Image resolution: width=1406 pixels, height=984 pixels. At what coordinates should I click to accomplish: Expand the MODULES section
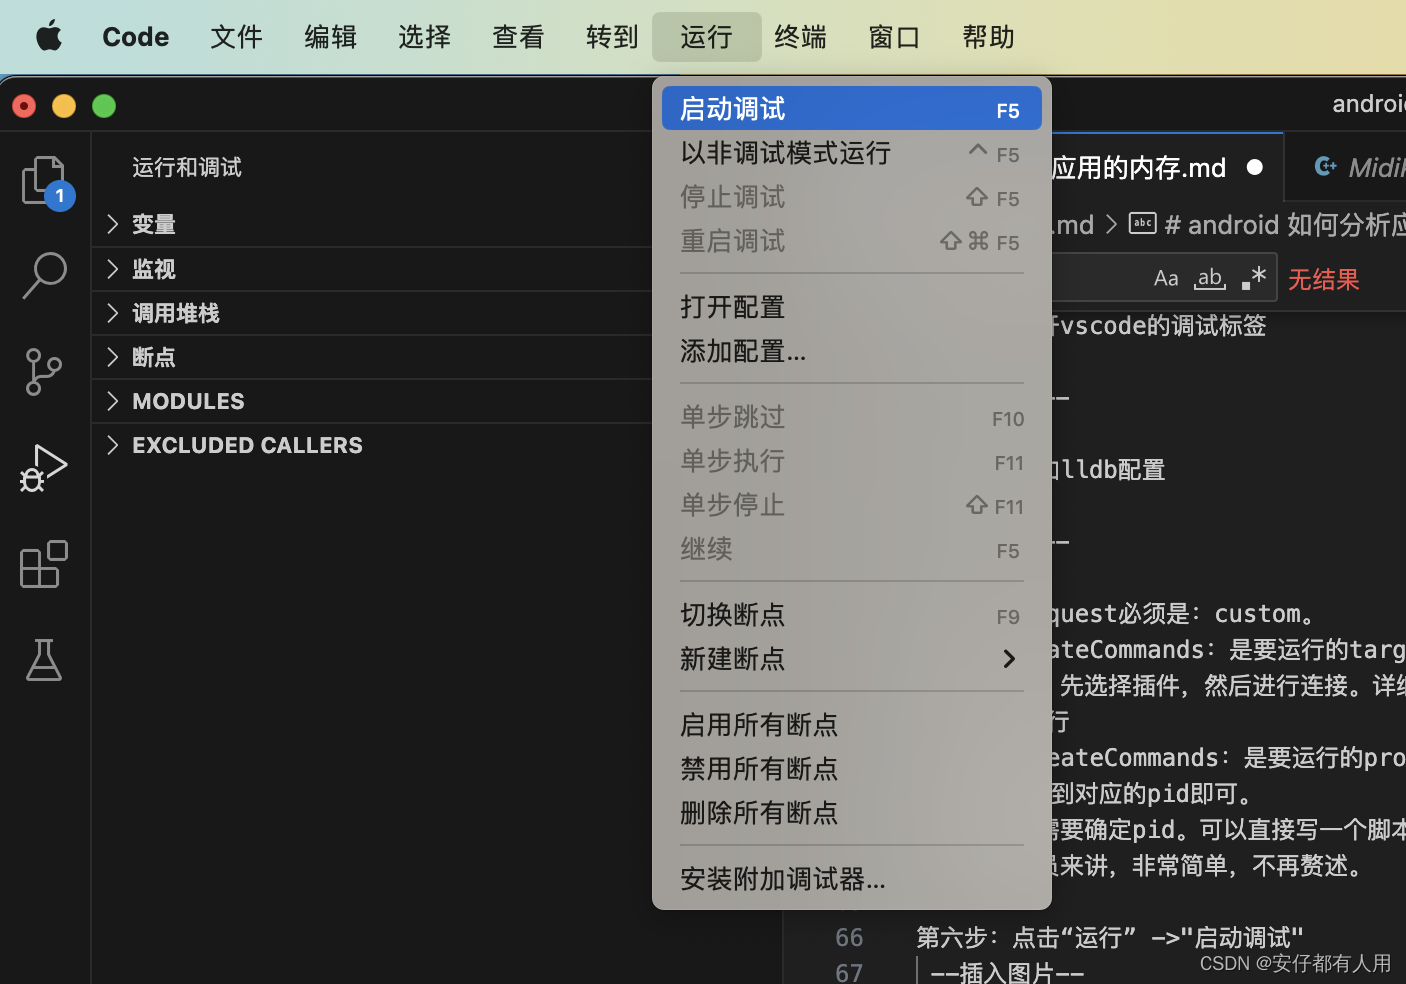pyautogui.click(x=372, y=401)
